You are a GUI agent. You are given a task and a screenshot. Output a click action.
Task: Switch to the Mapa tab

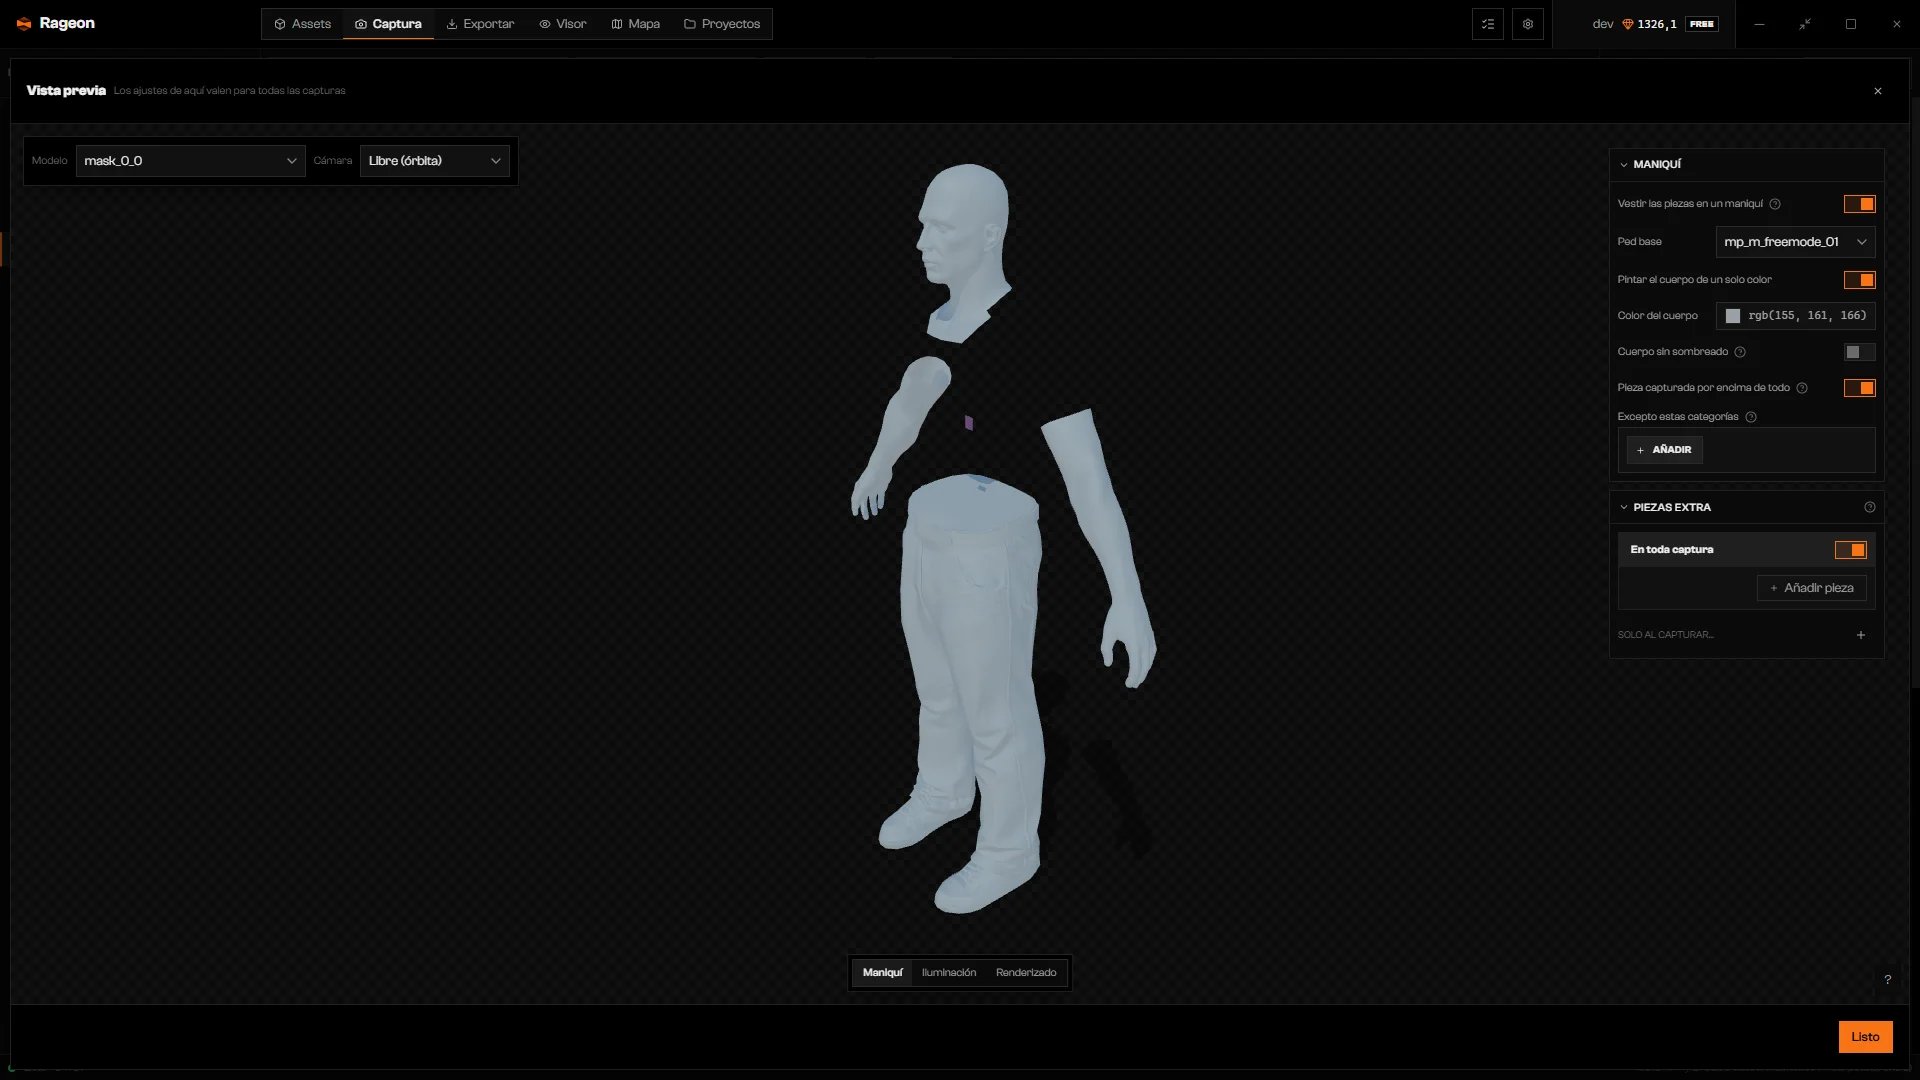pos(635,24)
